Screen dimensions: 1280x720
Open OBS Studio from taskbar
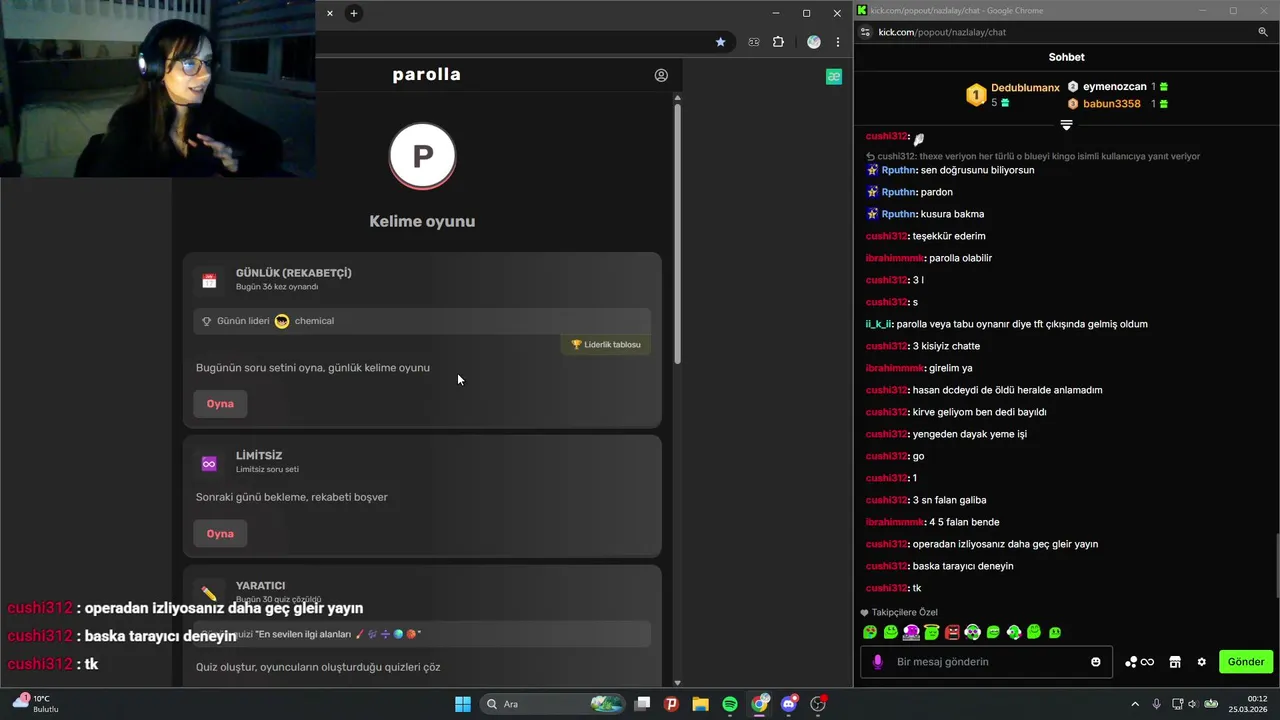[x=819, y=704]
